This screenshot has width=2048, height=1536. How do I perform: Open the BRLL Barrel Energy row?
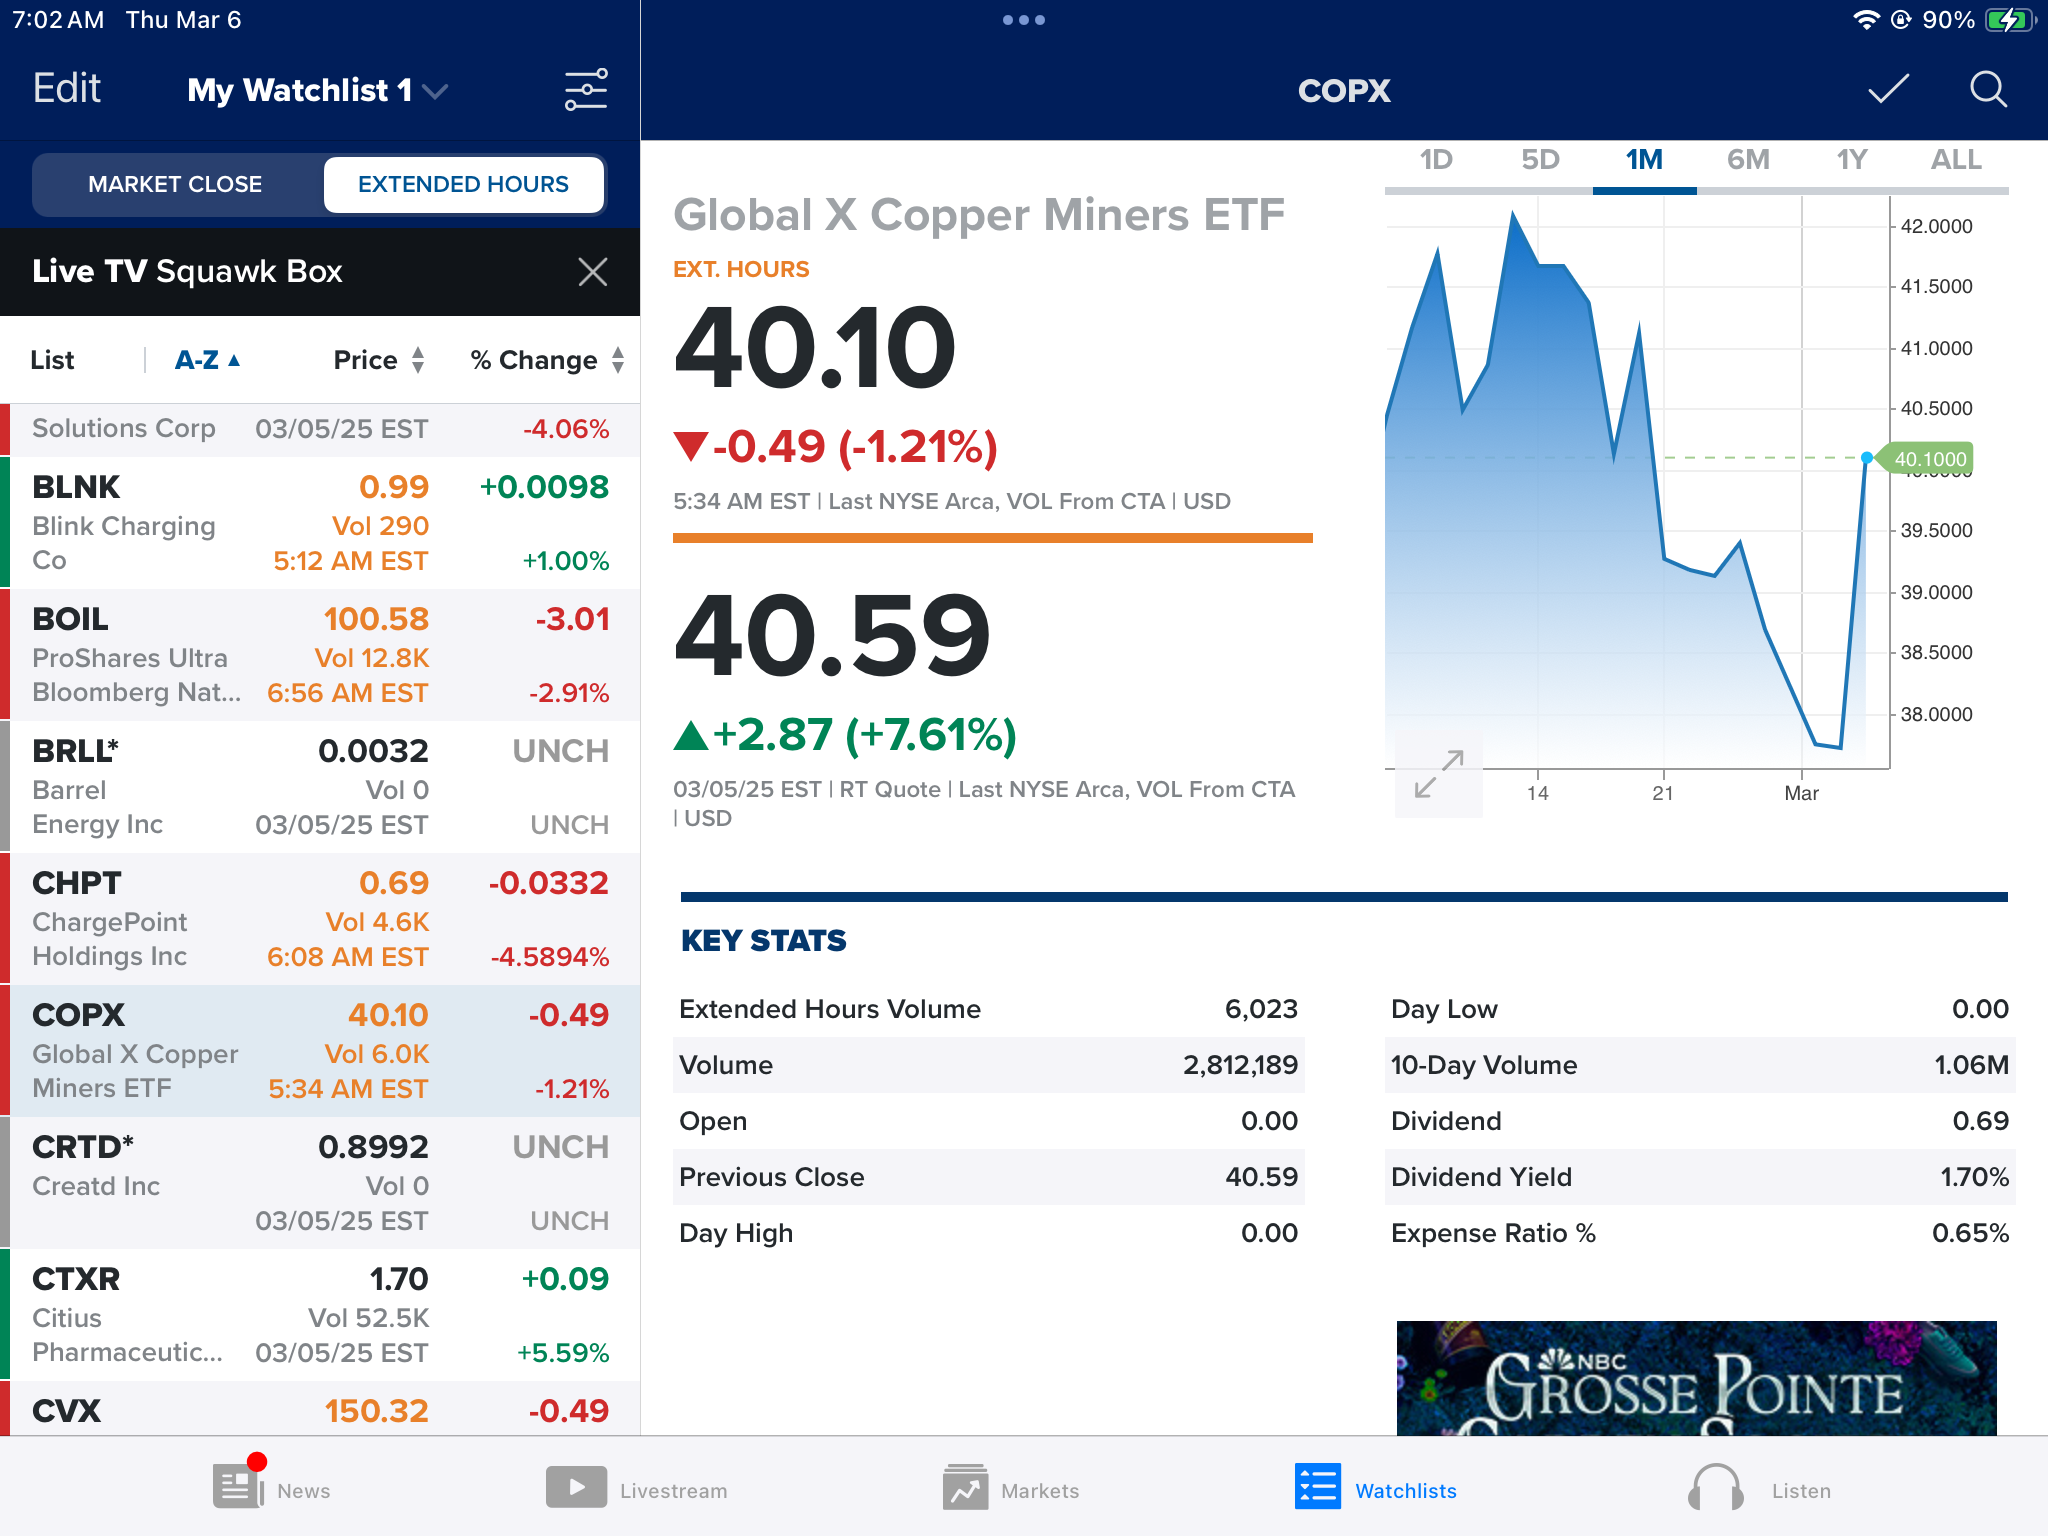(x=320, y=787)
